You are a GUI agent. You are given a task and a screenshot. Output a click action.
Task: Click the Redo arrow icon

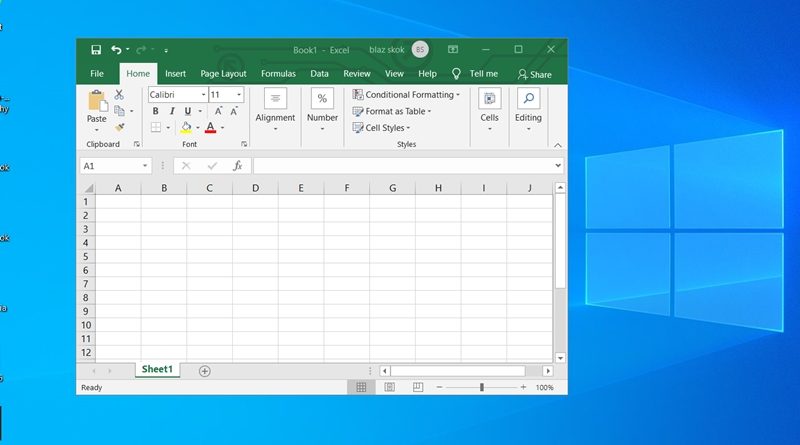pyautogui.click(x=141, y=50)
